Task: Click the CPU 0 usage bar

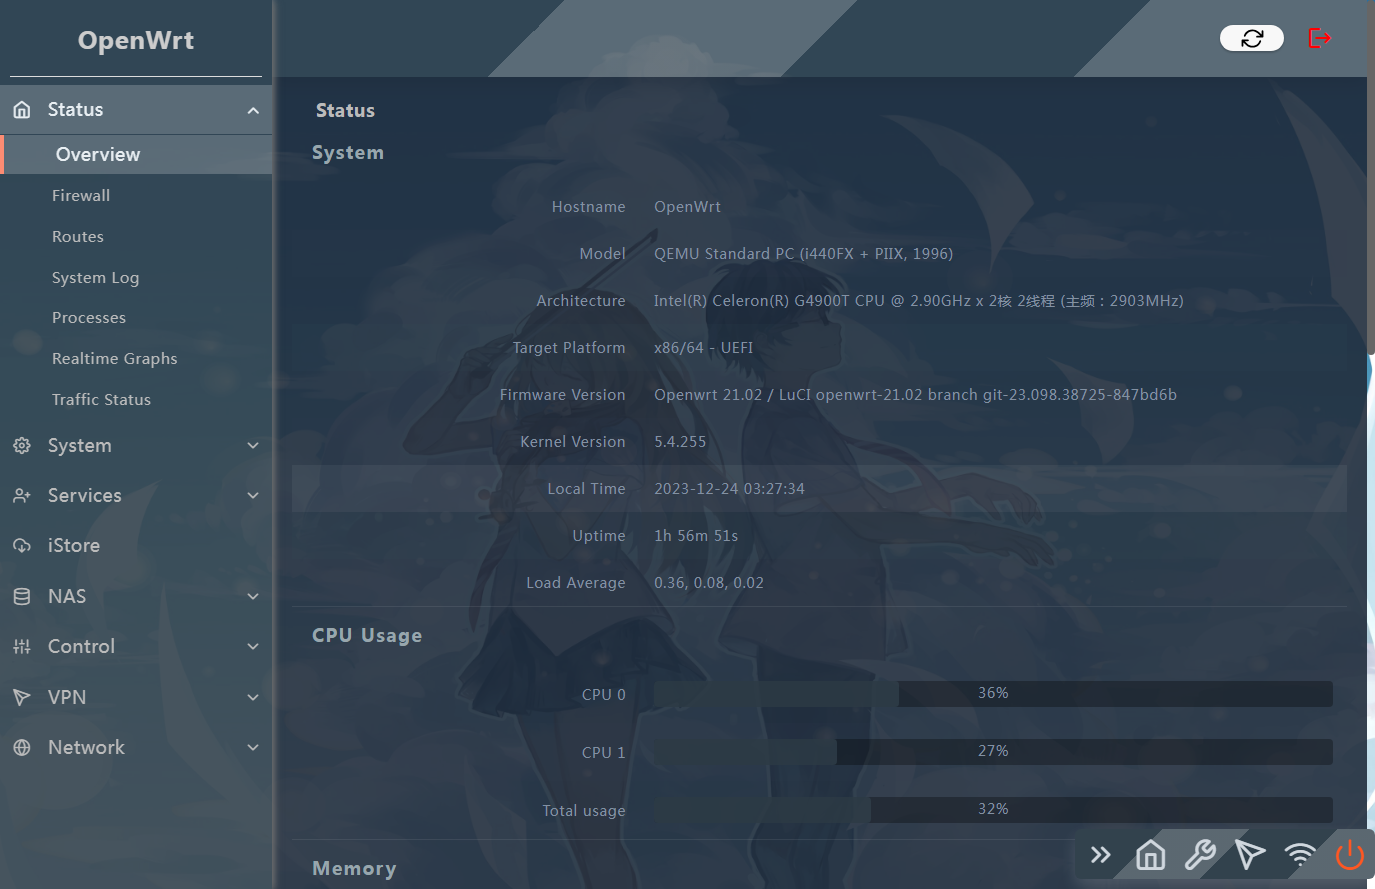Action: pyautogui.click(x=993, y=694)
